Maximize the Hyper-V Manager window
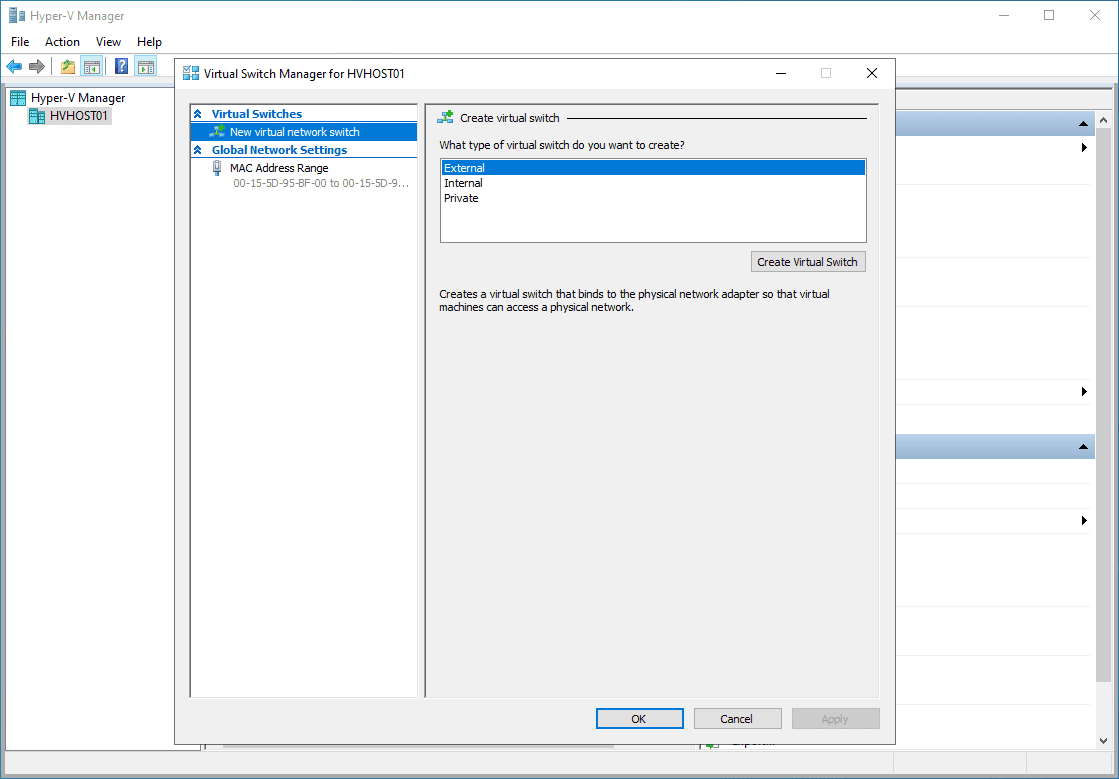Image resolution: width=1119 pixels, height=779 pixels. click(x=1048, y=15)
